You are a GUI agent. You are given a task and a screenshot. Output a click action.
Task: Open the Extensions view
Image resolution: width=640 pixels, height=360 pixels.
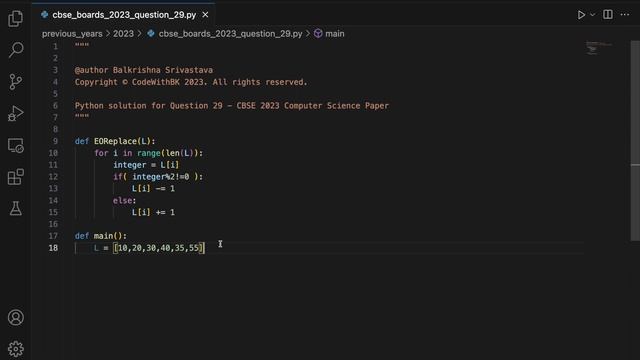[x=16, y=177]
